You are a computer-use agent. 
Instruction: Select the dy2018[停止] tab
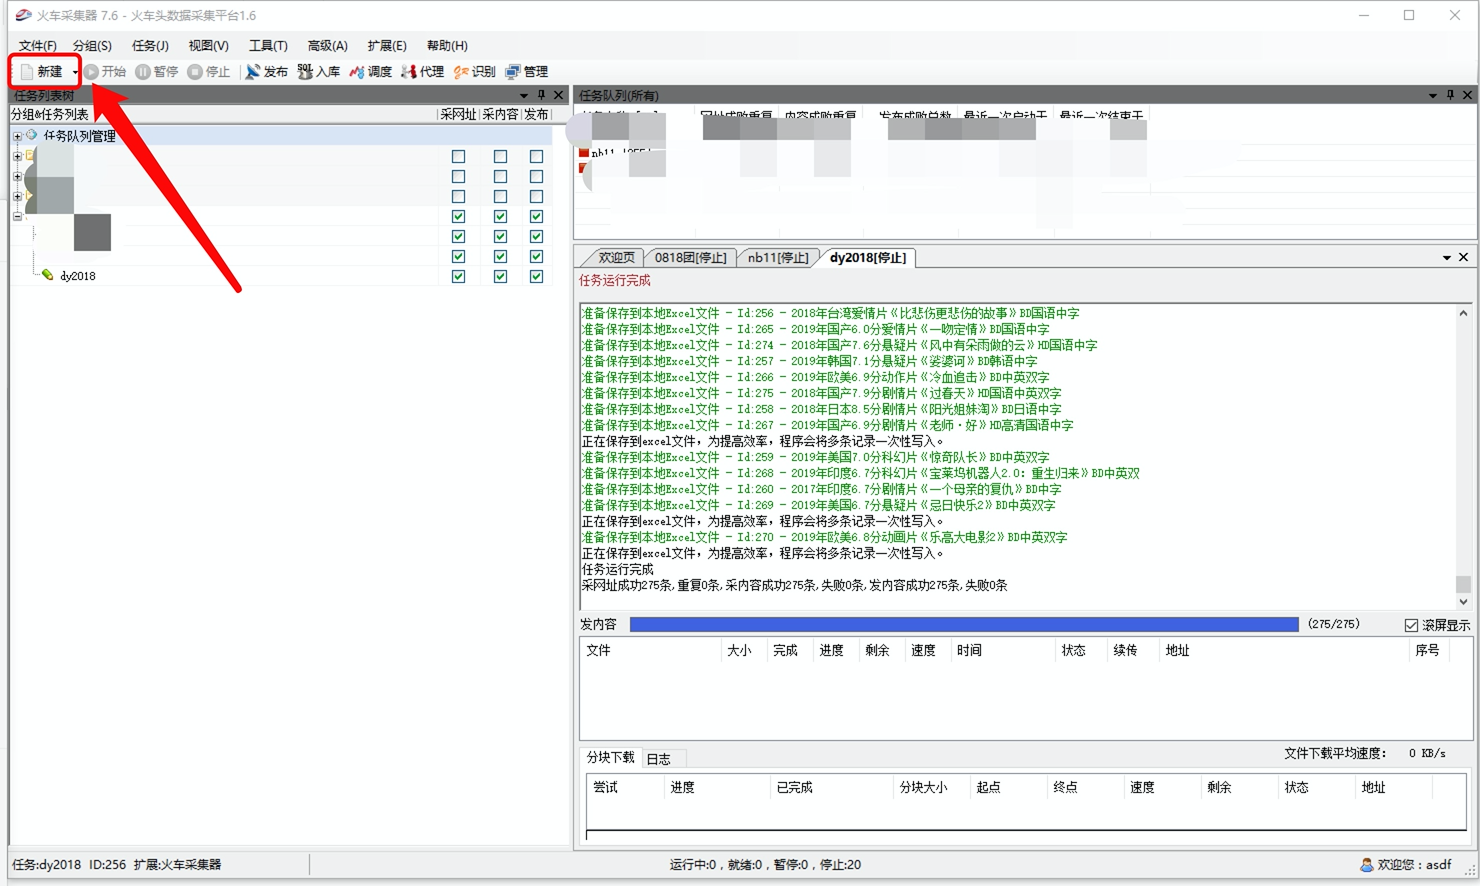click(867, 258)
